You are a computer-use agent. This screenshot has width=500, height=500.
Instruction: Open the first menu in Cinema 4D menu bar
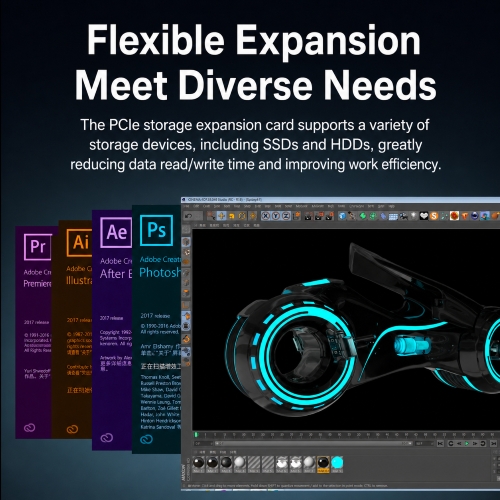pos(186,206)
